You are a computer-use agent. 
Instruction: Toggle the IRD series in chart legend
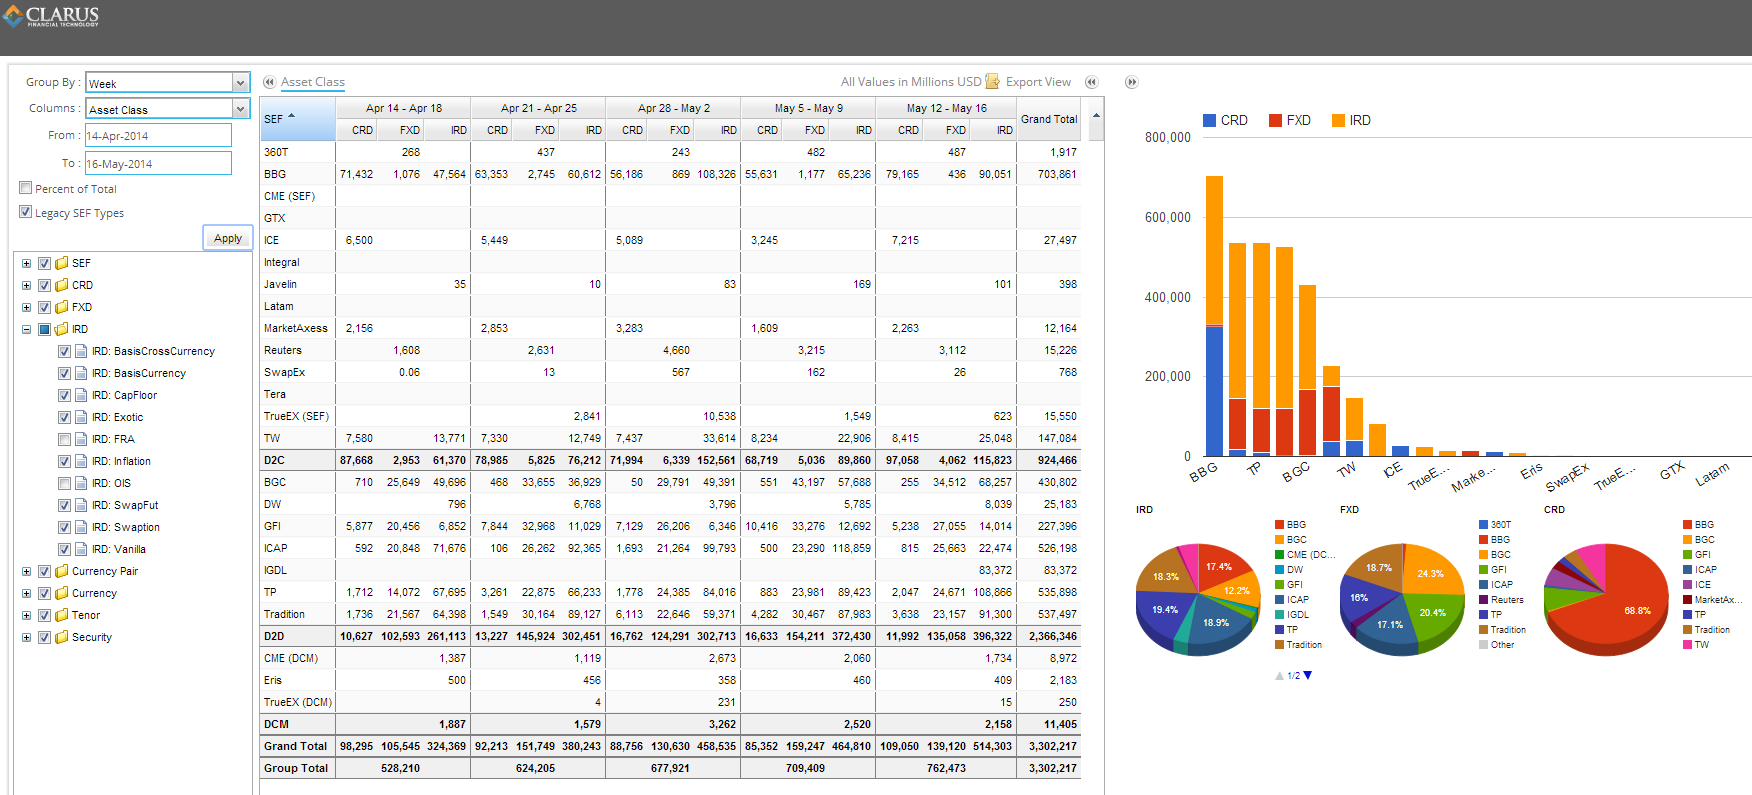tap(1351, 120)
